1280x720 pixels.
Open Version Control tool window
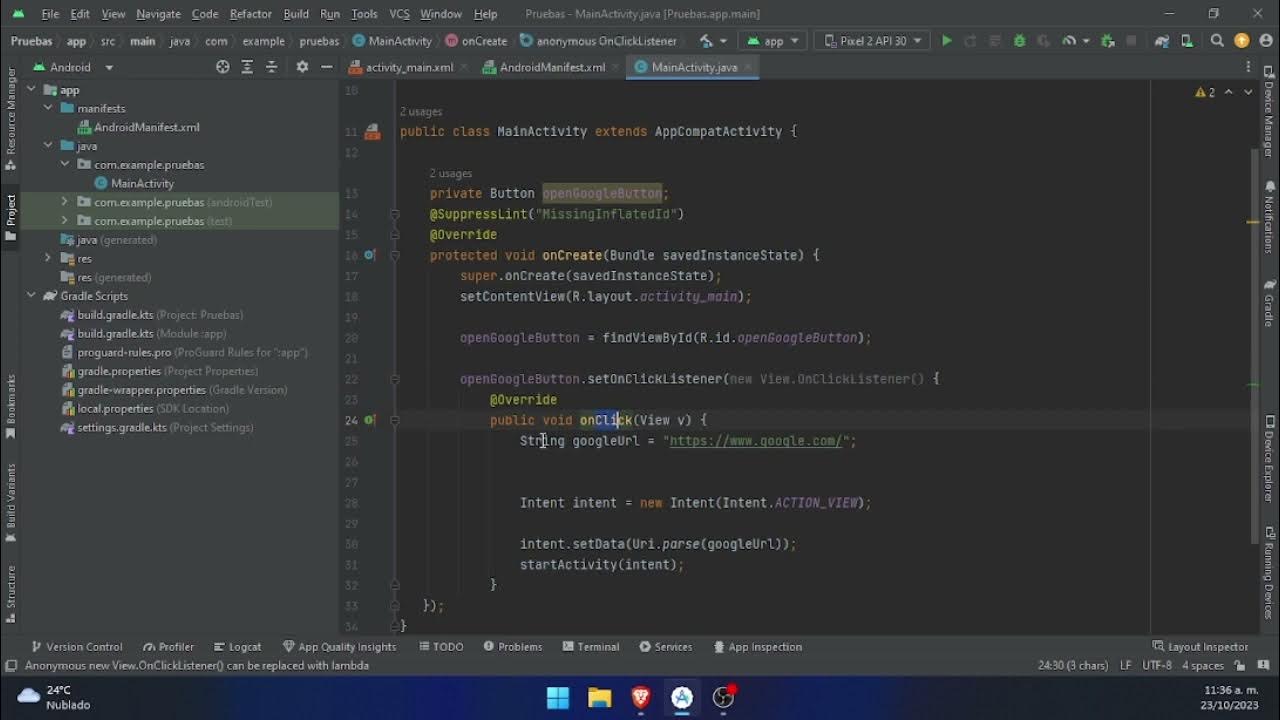click(76, 647)
